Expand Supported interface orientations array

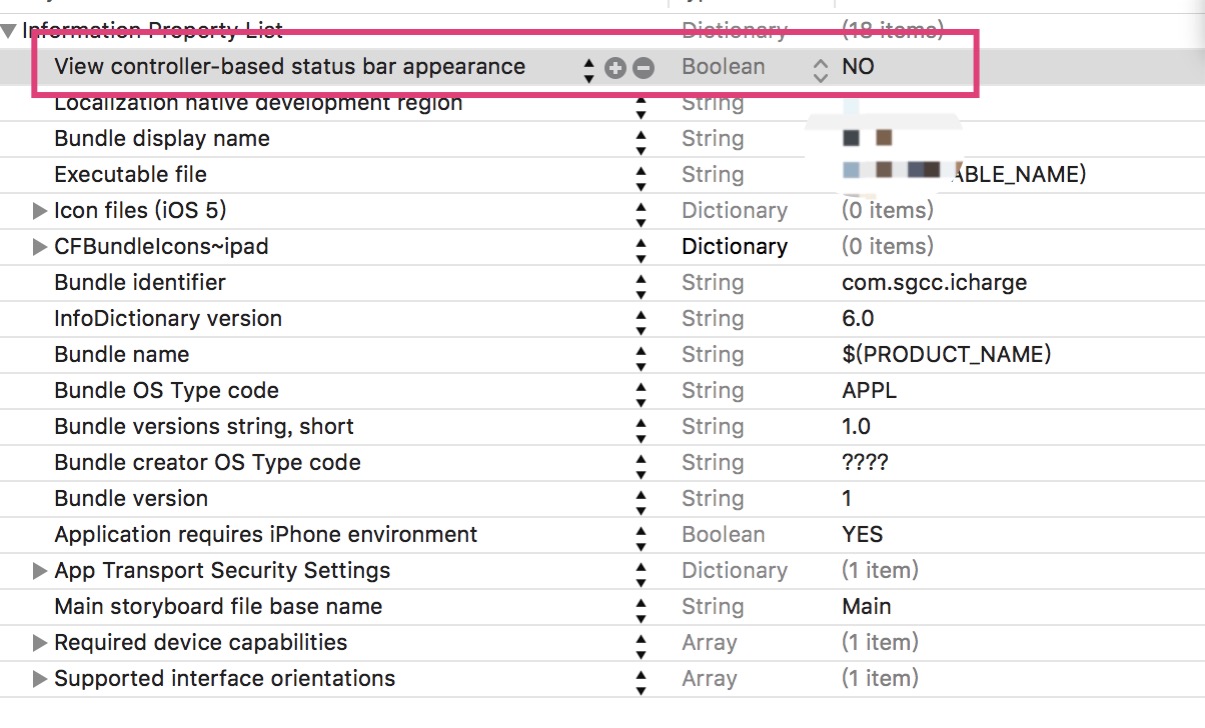(40, 679)
